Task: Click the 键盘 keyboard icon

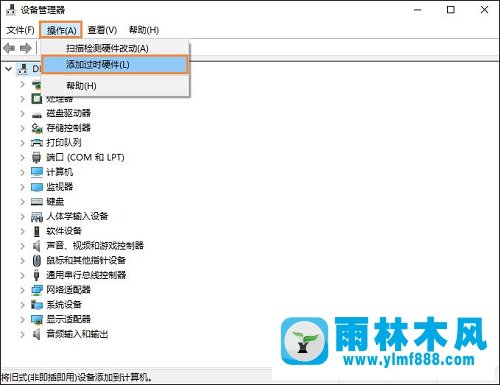Action: pos(37,202)
